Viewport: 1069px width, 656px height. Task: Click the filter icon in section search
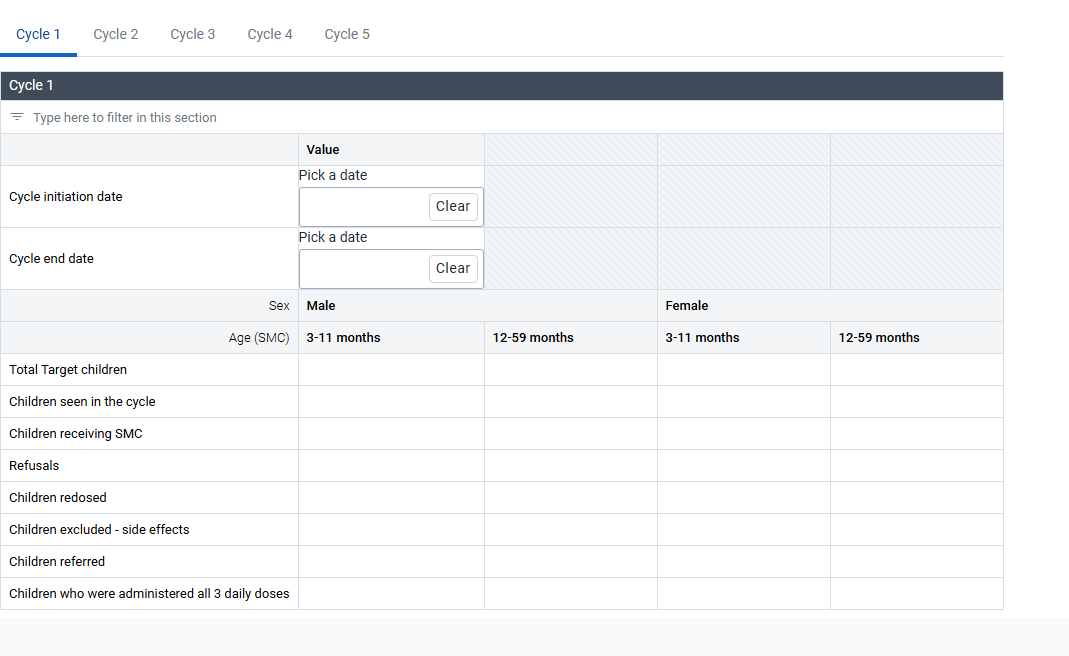click(x=17, y=117)
